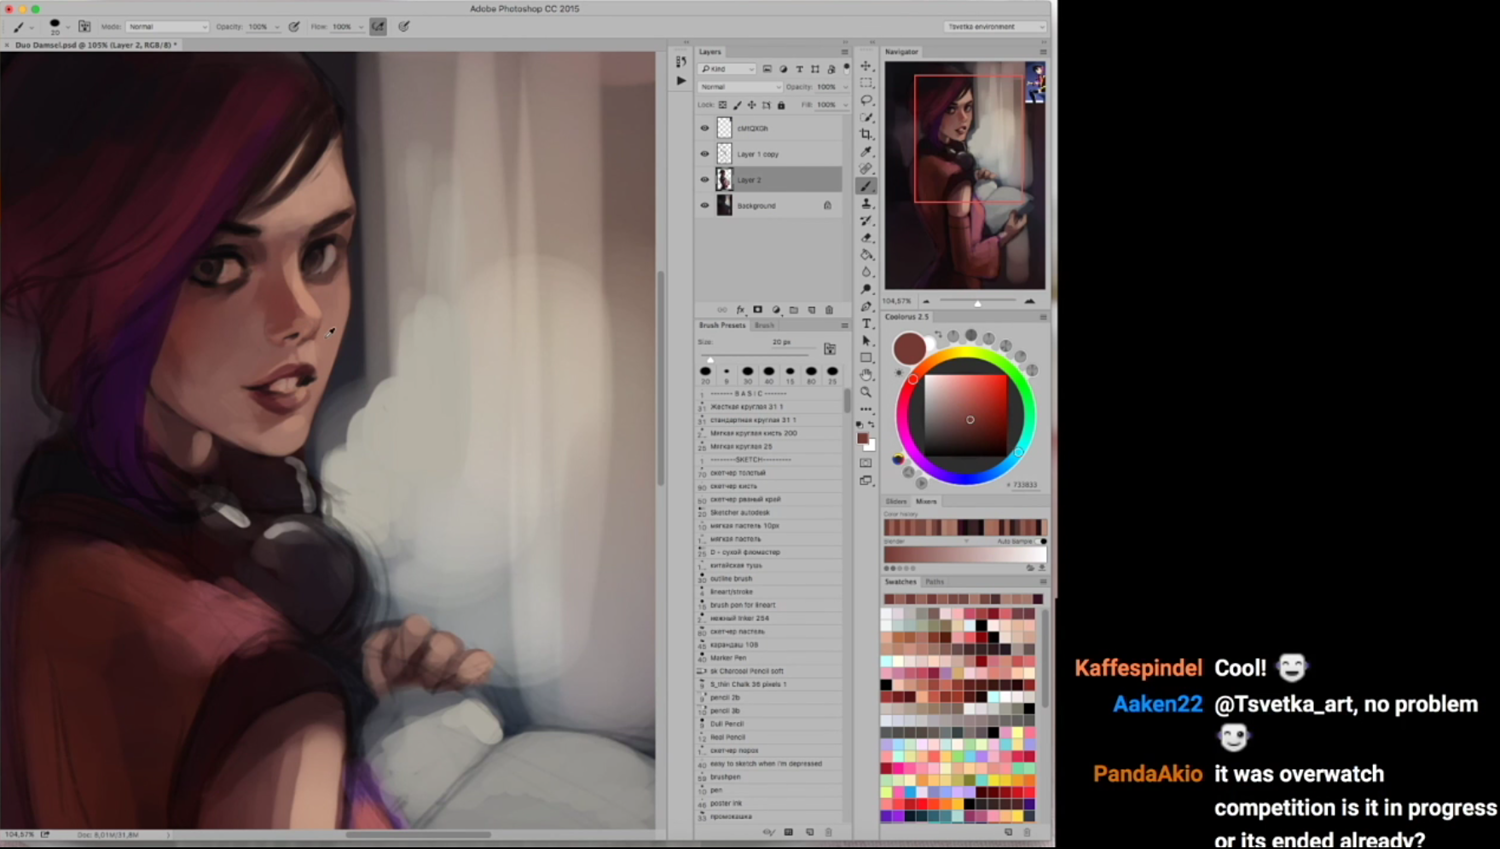Switch to the Brush Presets tab
1500x849 pixels.
[x=722, y=325]
